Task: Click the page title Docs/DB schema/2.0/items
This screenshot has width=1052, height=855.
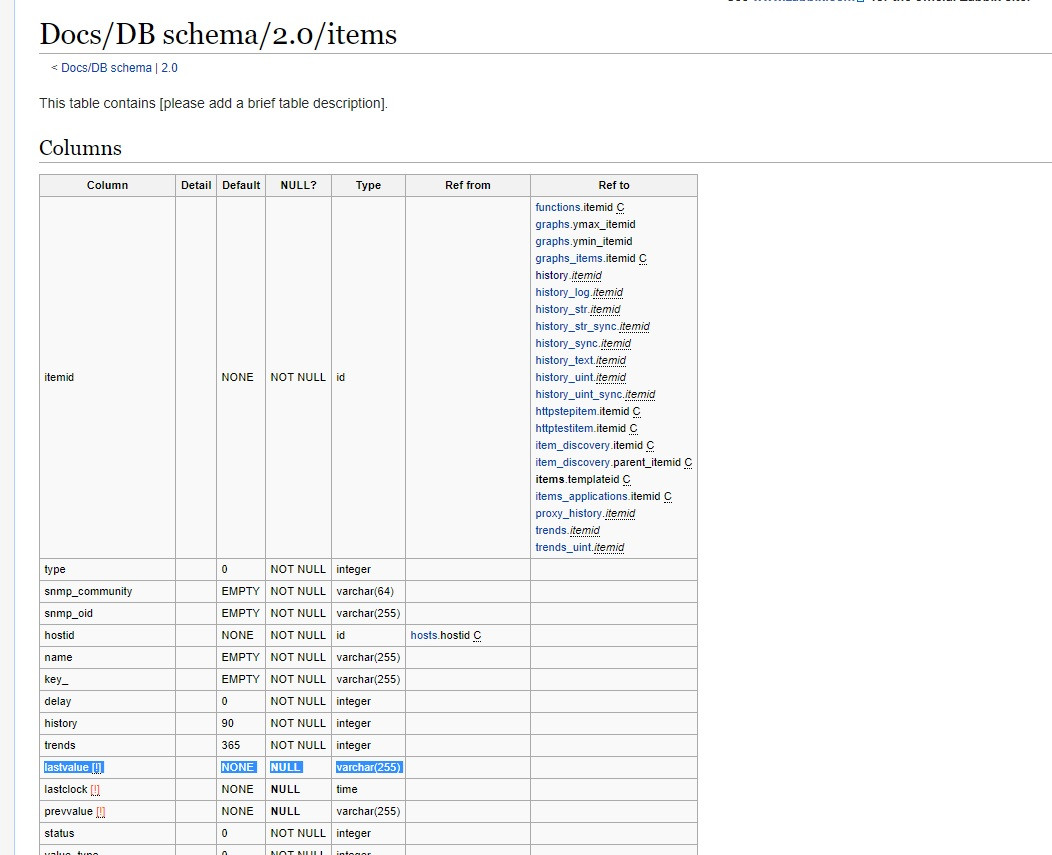Action: (218, 34)
